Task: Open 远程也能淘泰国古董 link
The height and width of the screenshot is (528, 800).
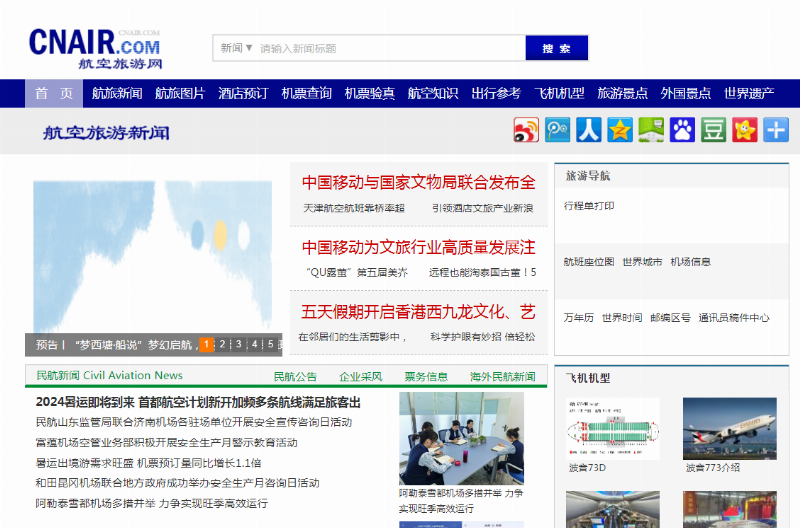Action: click(x=483, y=272)
